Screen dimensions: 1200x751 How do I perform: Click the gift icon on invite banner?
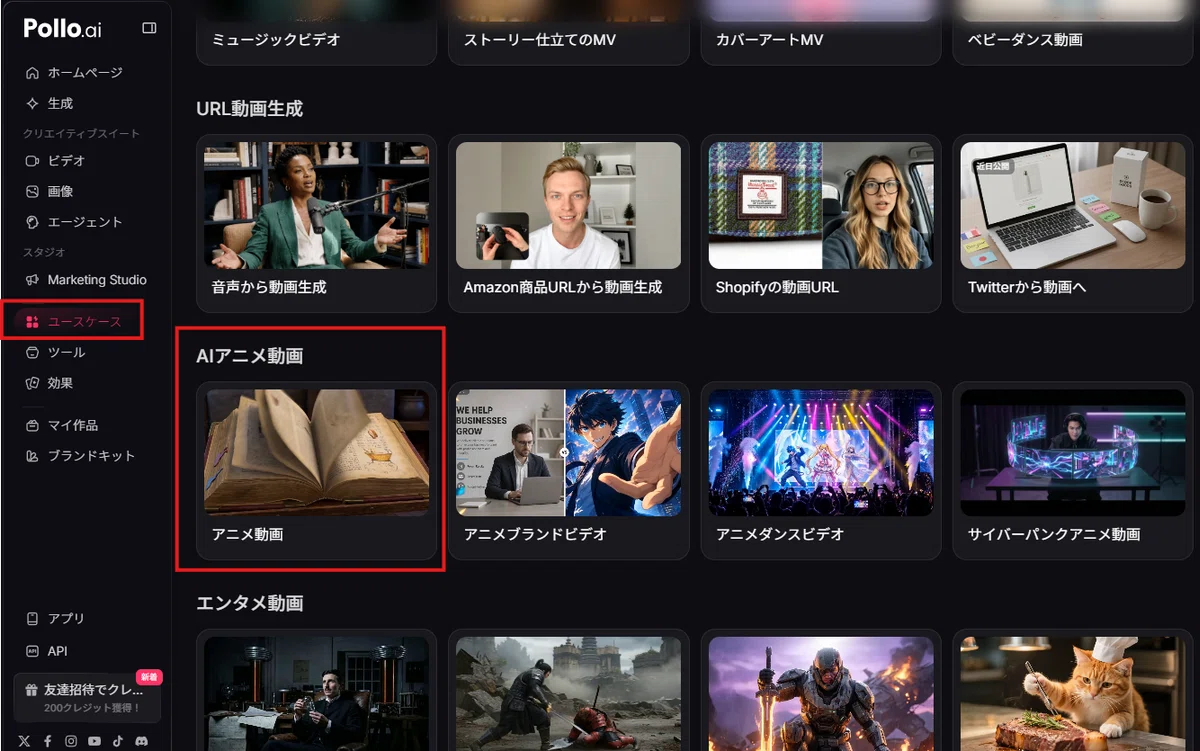click(x=32, y=690)
